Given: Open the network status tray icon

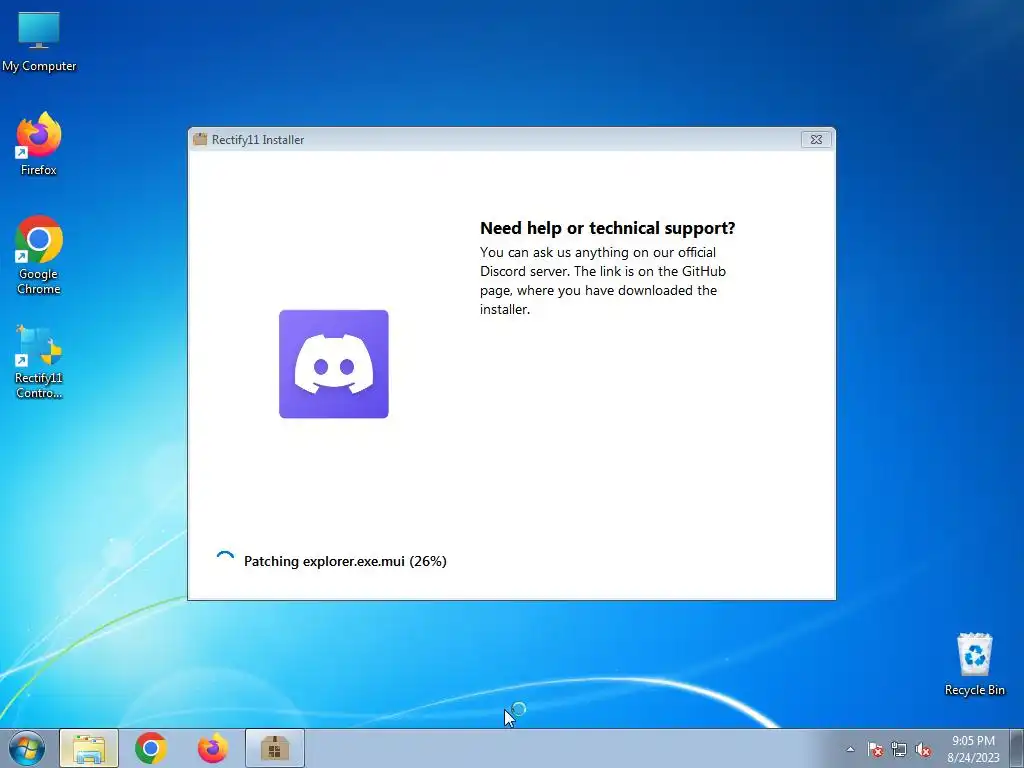Looking at the screenshot, I should 899,749.
